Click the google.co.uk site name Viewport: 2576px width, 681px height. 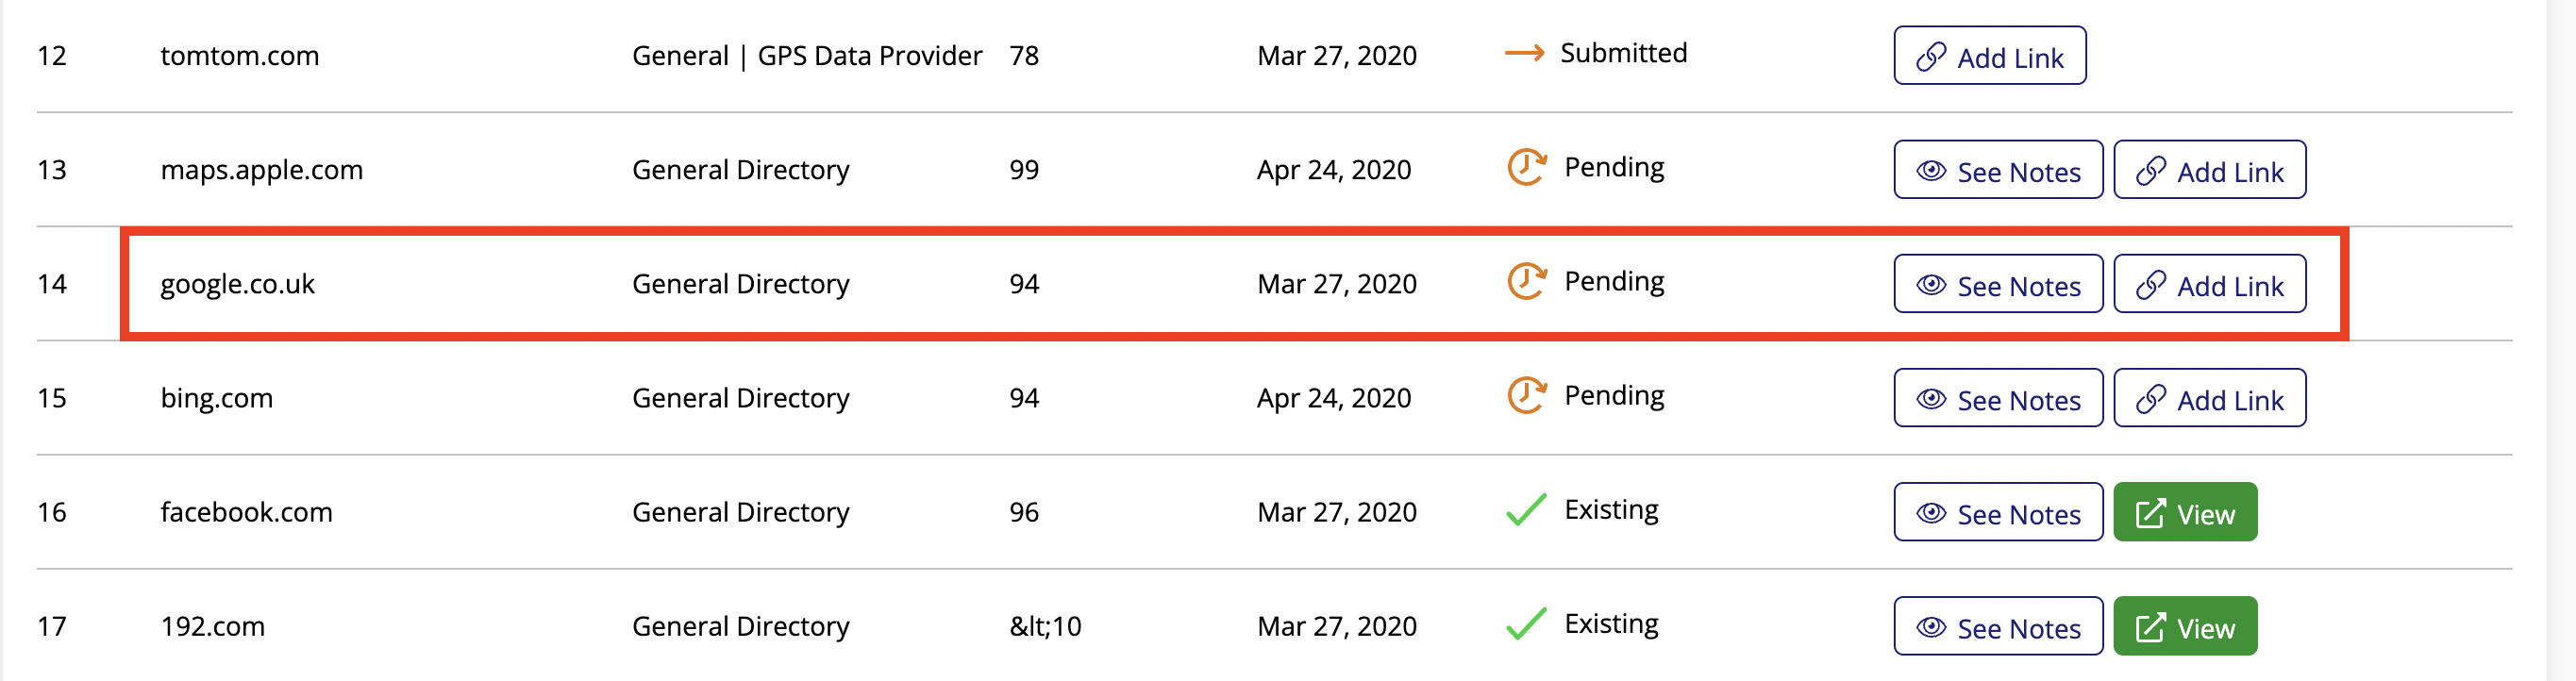click(237, 284)
